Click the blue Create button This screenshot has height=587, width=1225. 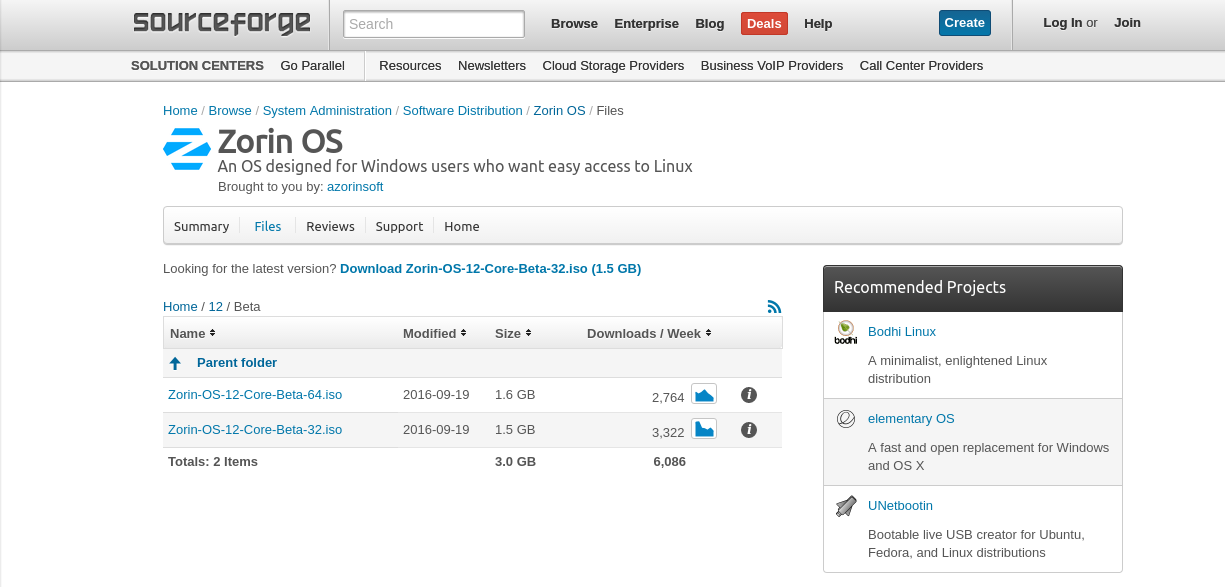(x=964, y=23)
